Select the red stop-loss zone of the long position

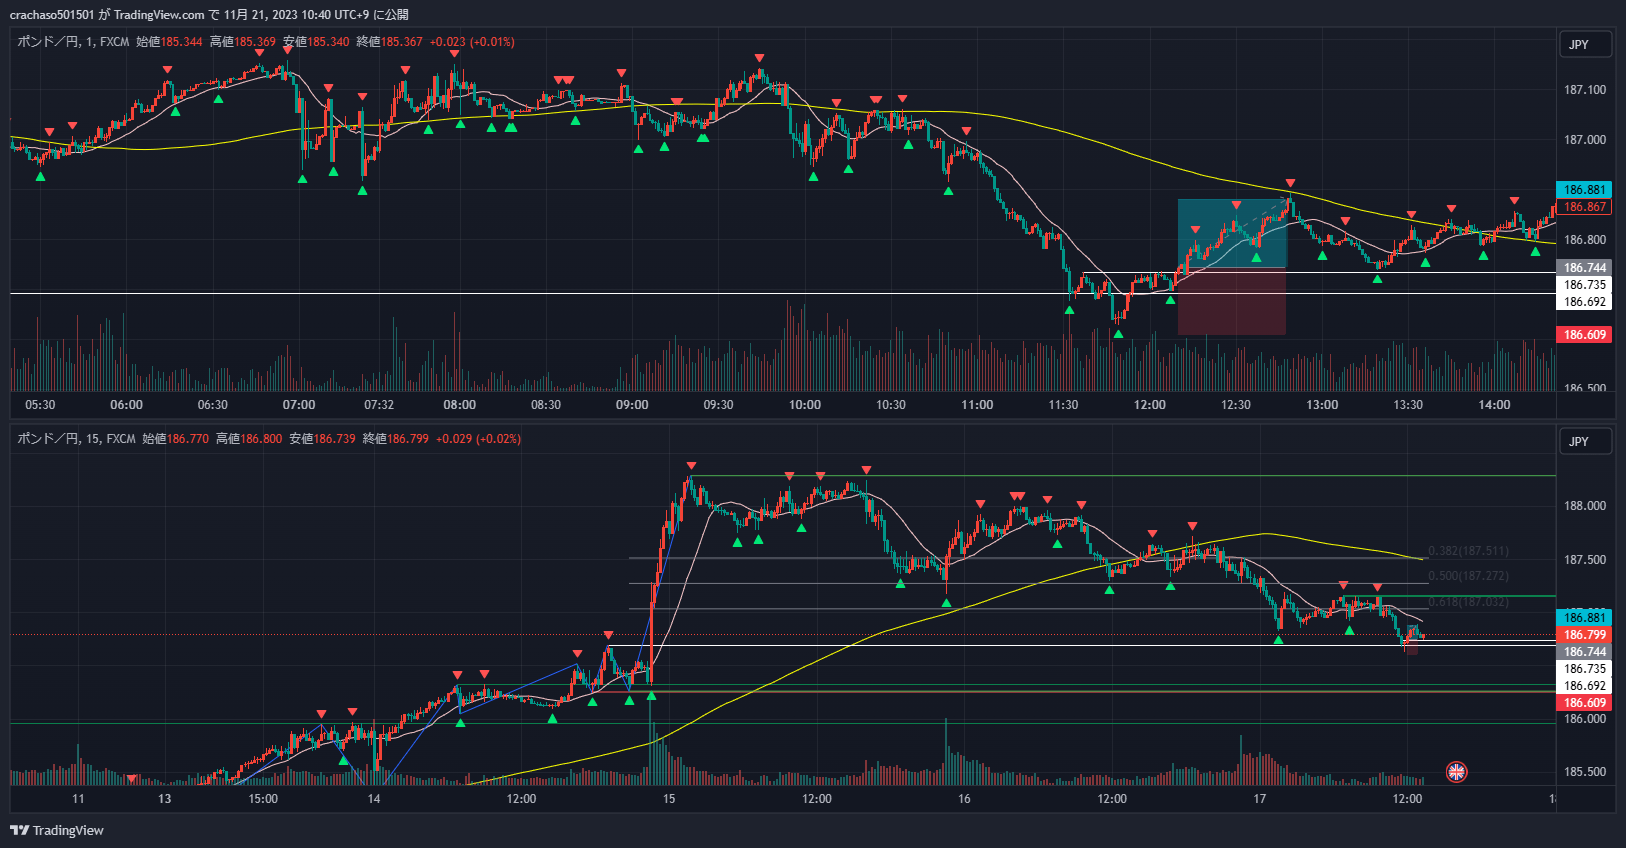[1232, 301]
